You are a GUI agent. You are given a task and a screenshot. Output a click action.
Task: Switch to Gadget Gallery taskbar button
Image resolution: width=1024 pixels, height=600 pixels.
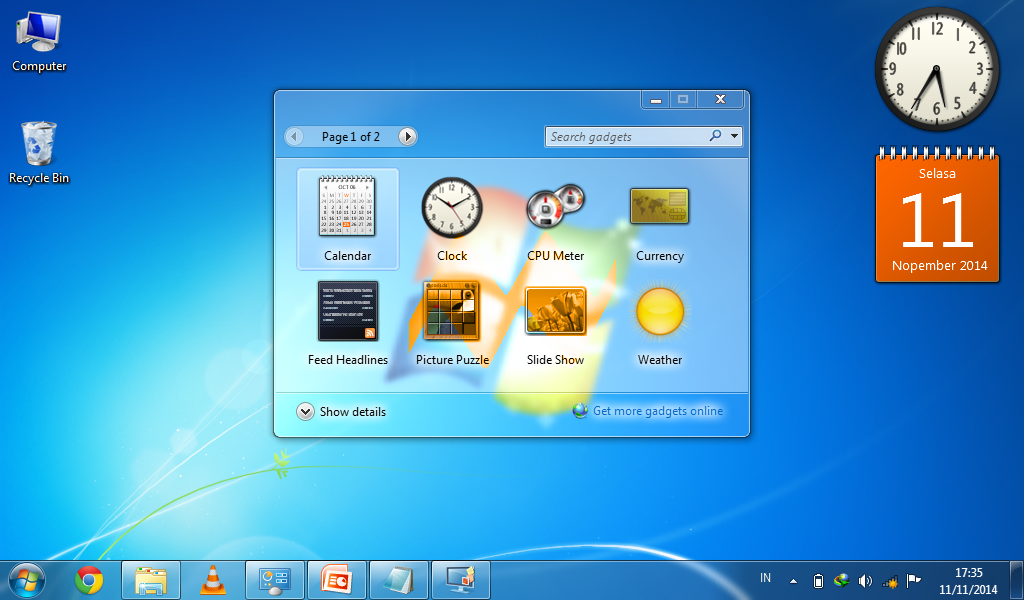pos(461,580)
